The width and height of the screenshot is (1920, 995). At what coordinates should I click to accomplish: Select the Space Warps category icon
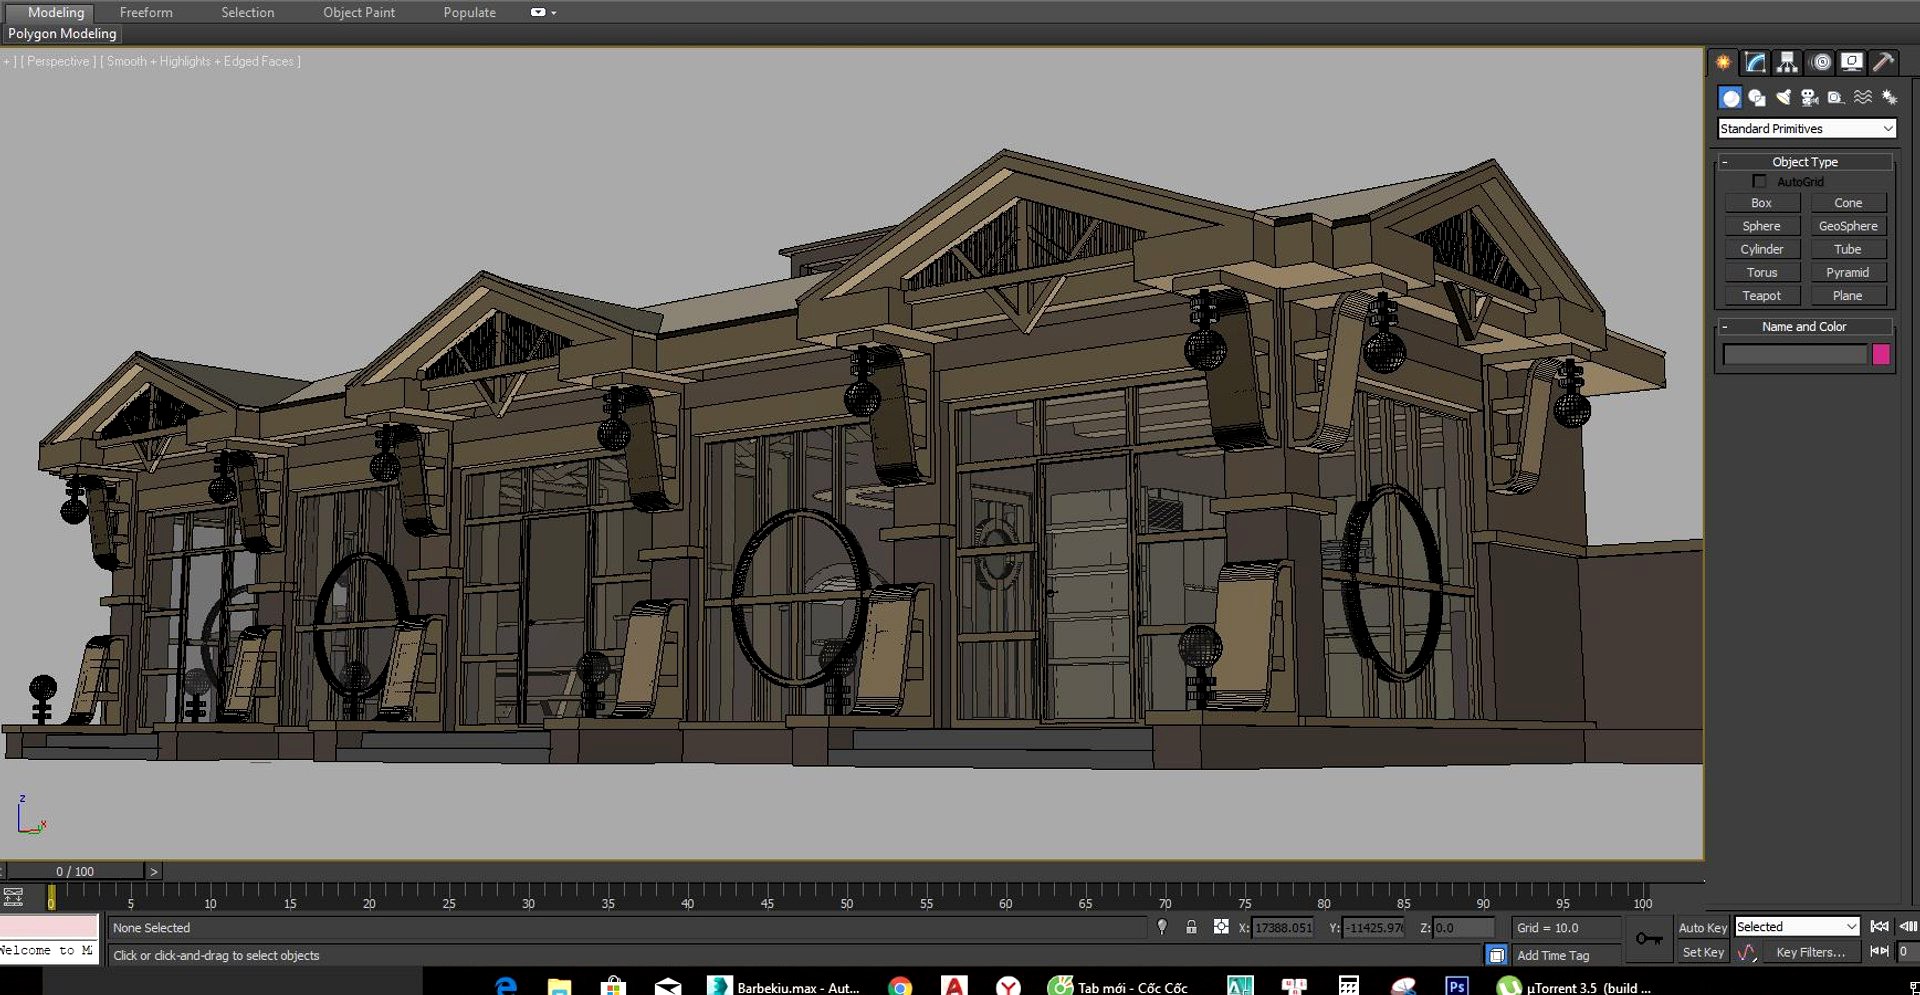pyautogui.click(x=1862, y=97)
